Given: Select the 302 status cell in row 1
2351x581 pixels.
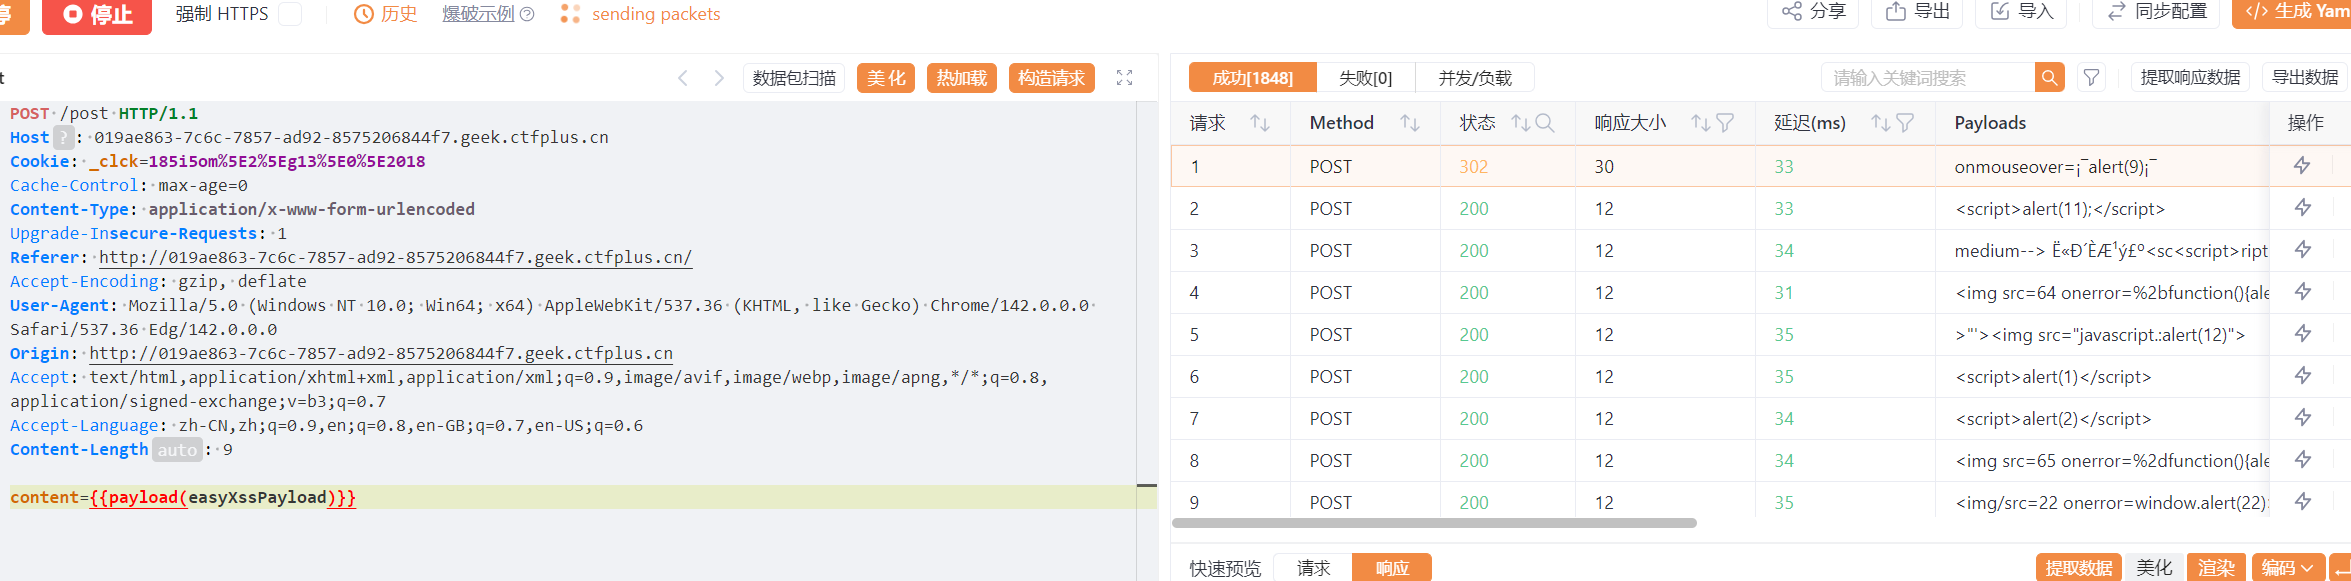Looking at the screenshot, I should [x=1508, y=166].
